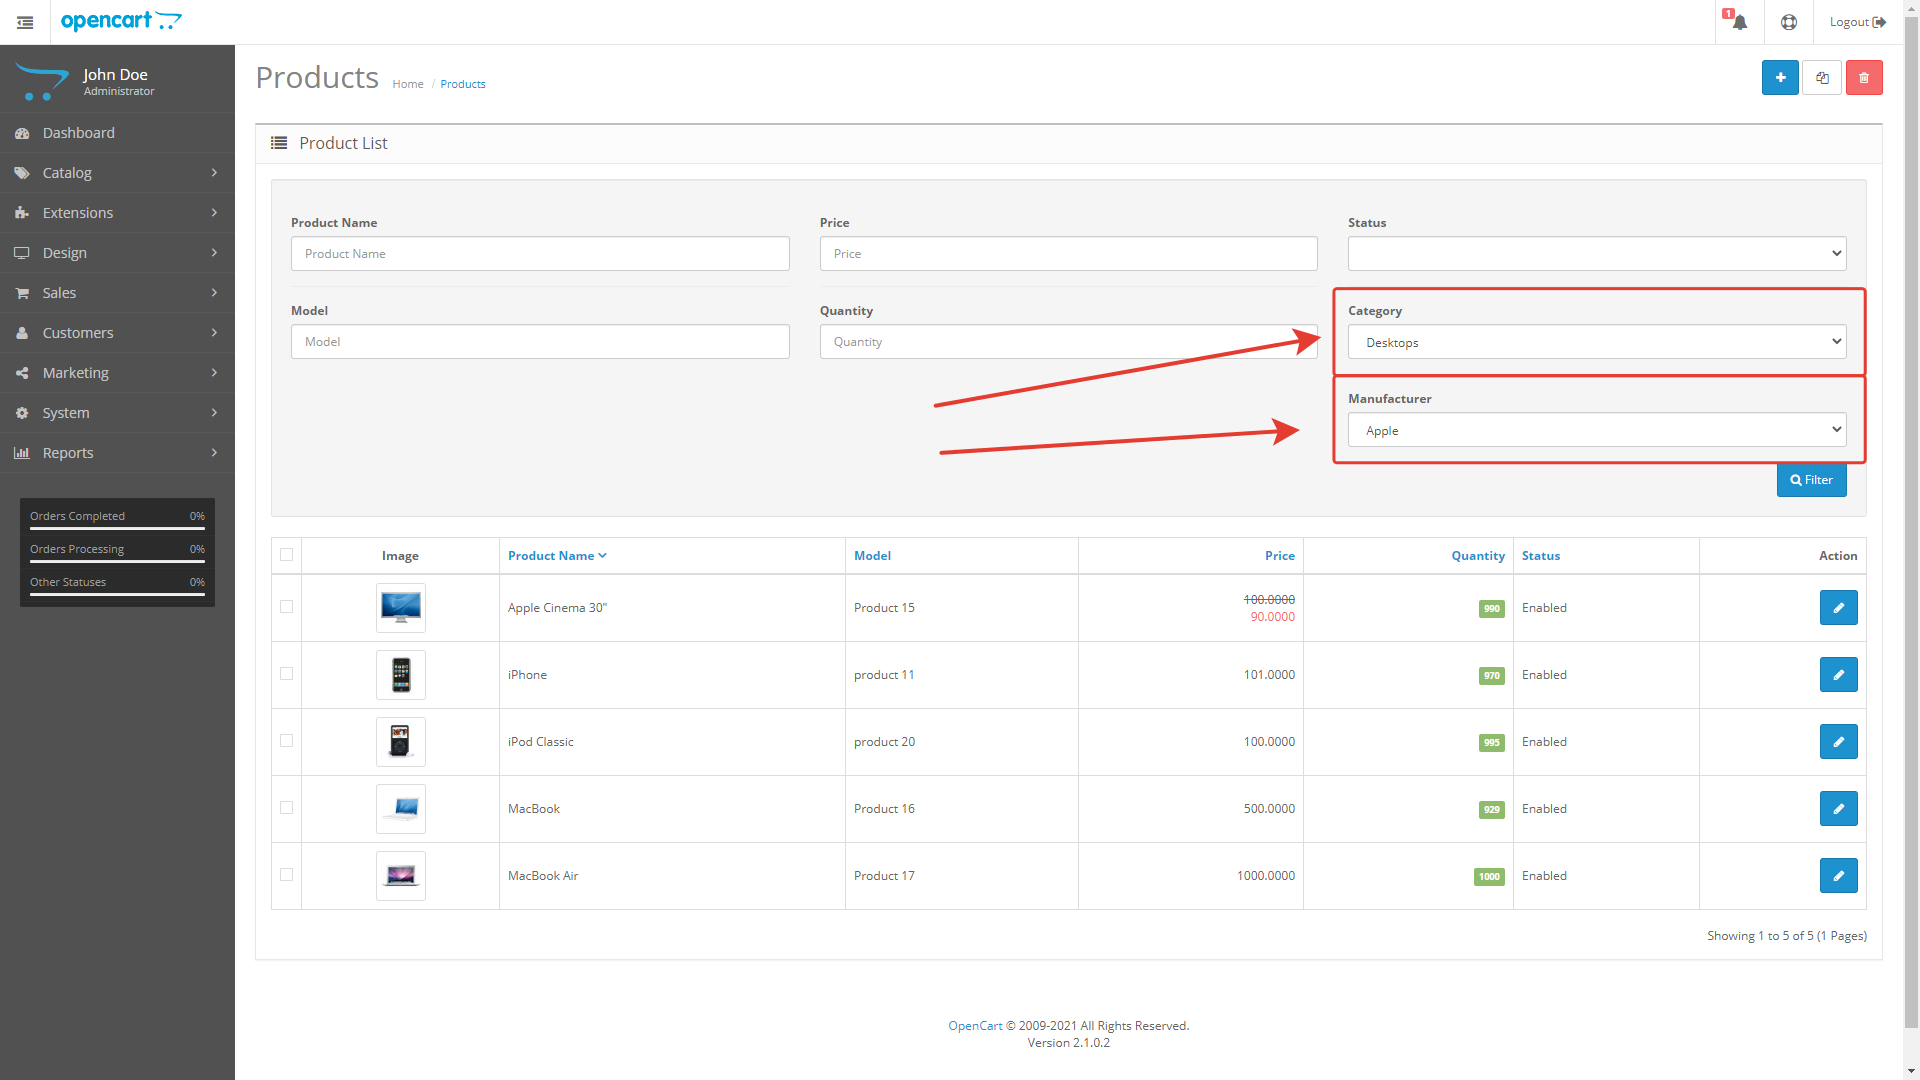The image size is (1920, 1080).
Task: Select the iPod Classic row checkbox
Action: coord(287,741)
